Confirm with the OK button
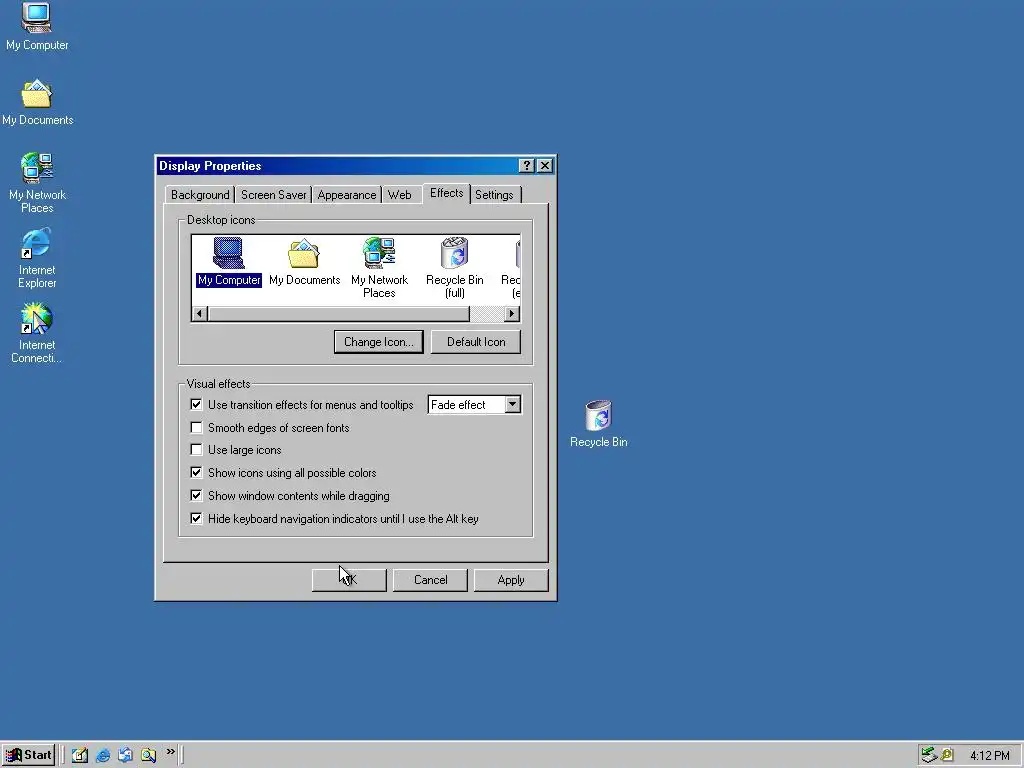The width and height of the screenshot is (1024, 768). click(x=349, y=580)
